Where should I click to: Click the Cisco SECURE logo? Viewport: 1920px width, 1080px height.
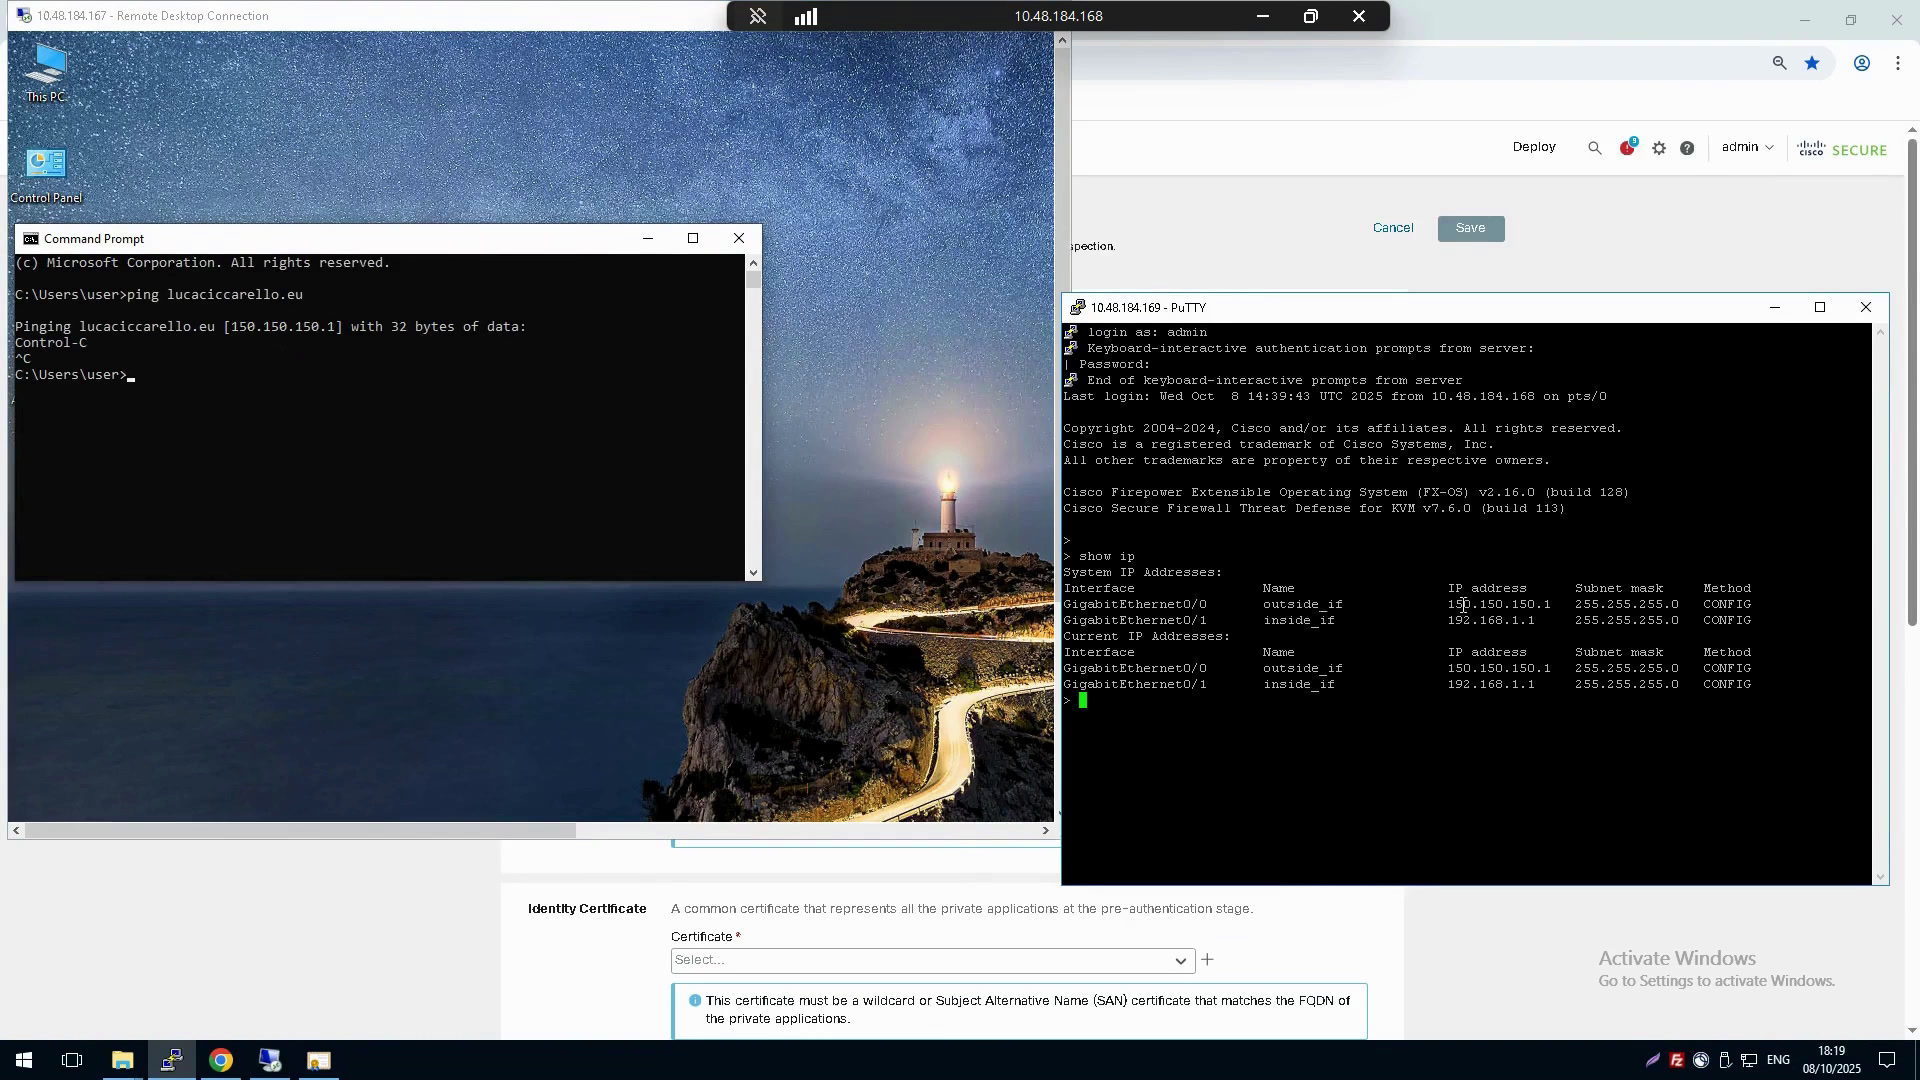[x=1842, y=149]
